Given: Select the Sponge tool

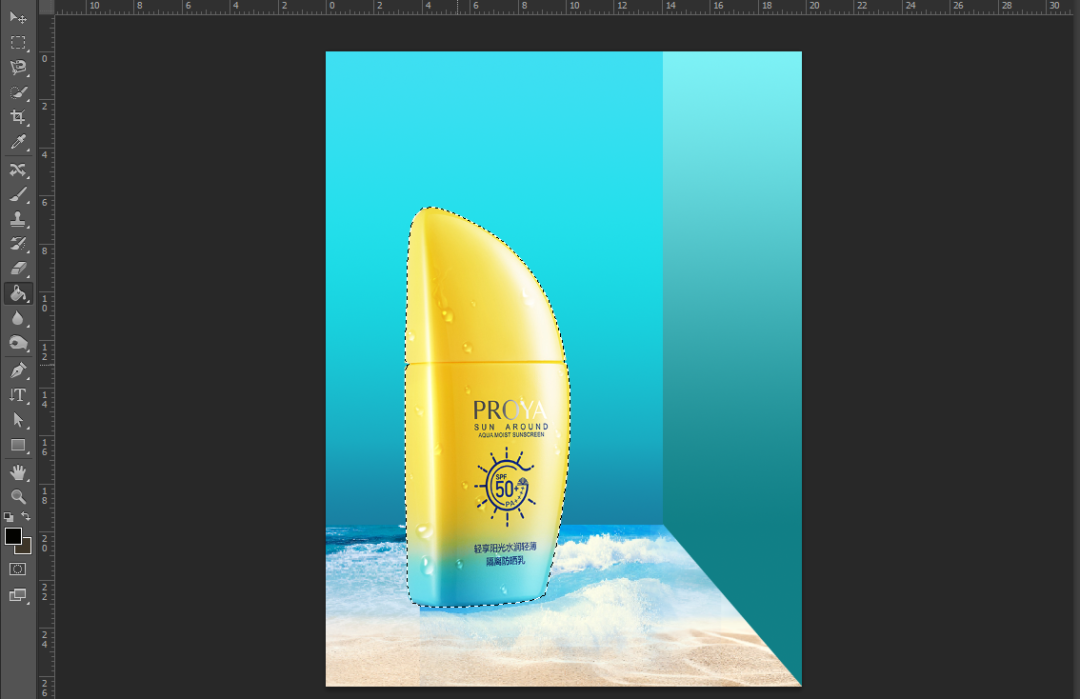Looking at the screenshot, I should [18, 343].
